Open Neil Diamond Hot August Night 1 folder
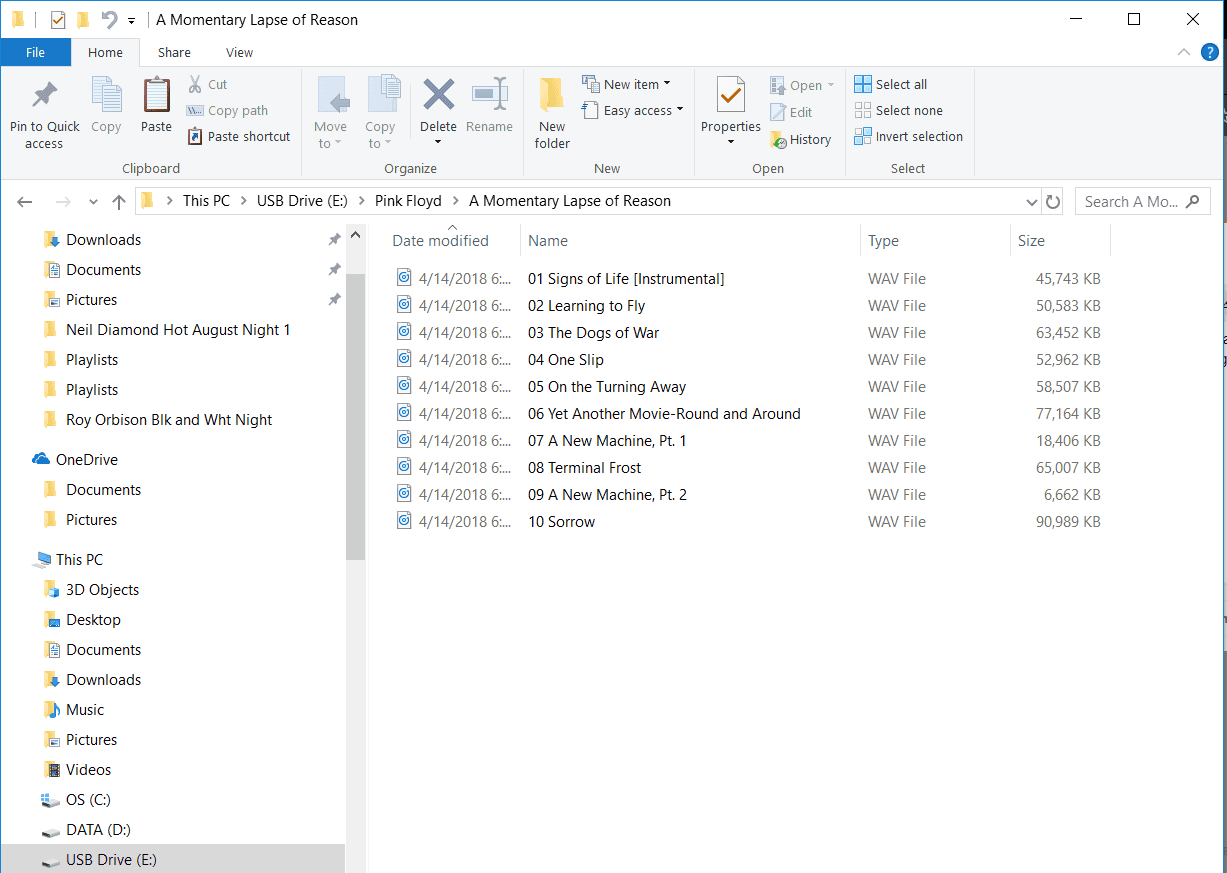Image resolution: width=1227 pixels, height=873 pixels. point(178,330)
